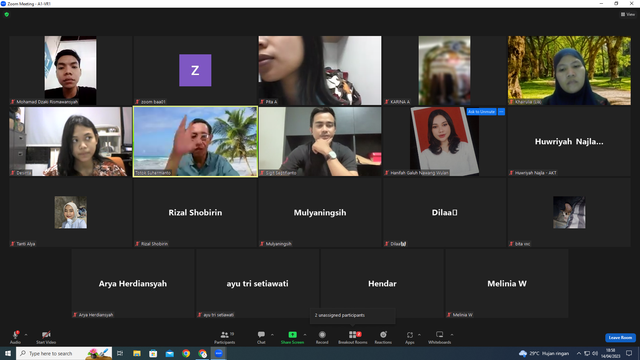Click the green encryption shield icon
The width and height of the screenshot is (640, 360).
pos(7,14)
